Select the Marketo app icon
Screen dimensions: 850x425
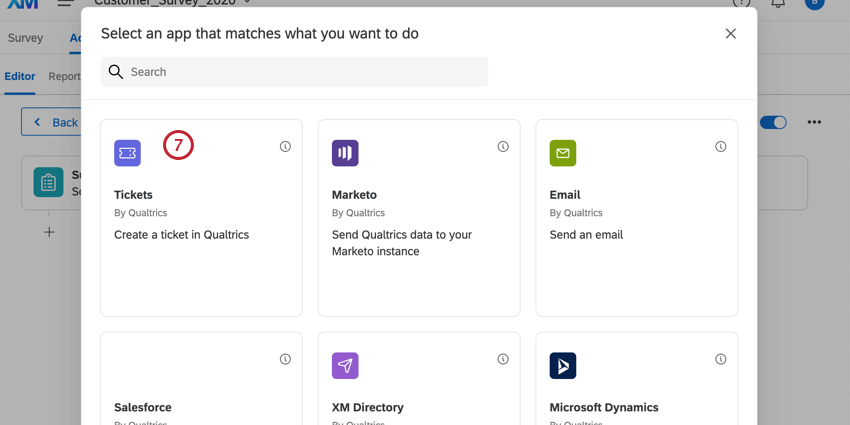[345, 153]
